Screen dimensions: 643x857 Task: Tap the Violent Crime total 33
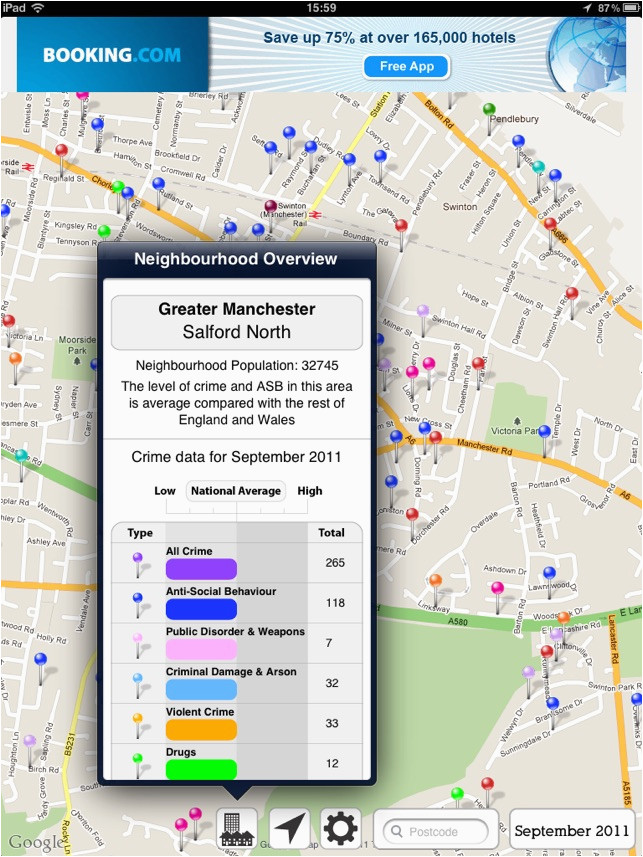[x=332, y=724]
